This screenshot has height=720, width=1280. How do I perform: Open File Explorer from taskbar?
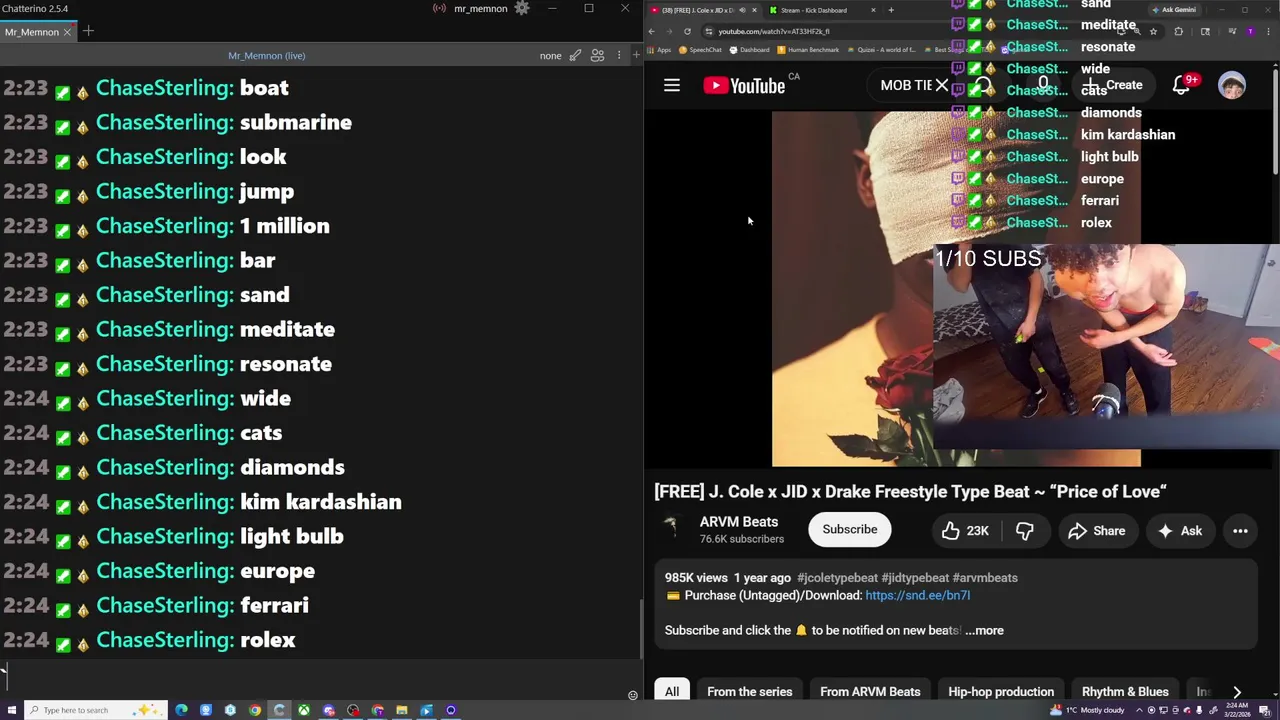[401, 710]
